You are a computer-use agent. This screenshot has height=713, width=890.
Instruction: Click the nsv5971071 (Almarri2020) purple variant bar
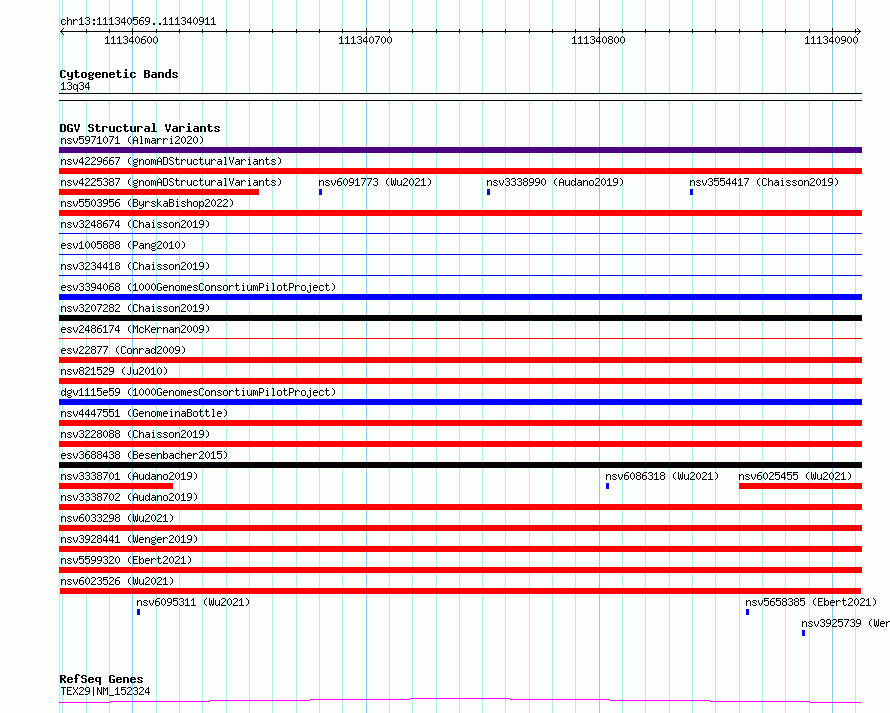[460, 150]
